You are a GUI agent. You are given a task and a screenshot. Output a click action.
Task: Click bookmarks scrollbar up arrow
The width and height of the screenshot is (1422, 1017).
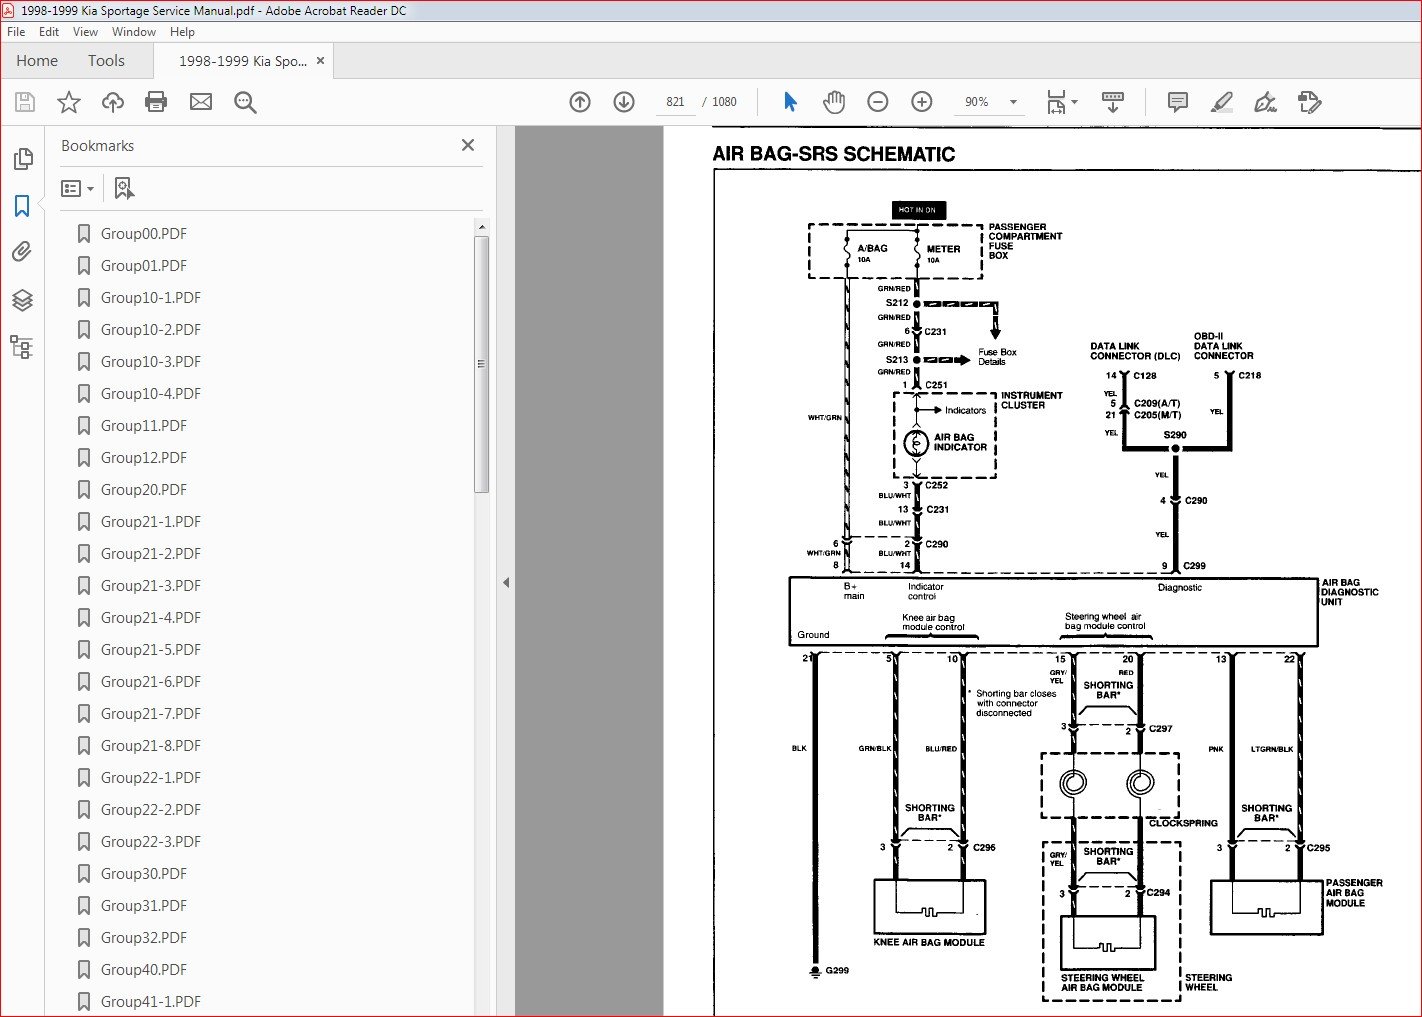click(481, 227)
